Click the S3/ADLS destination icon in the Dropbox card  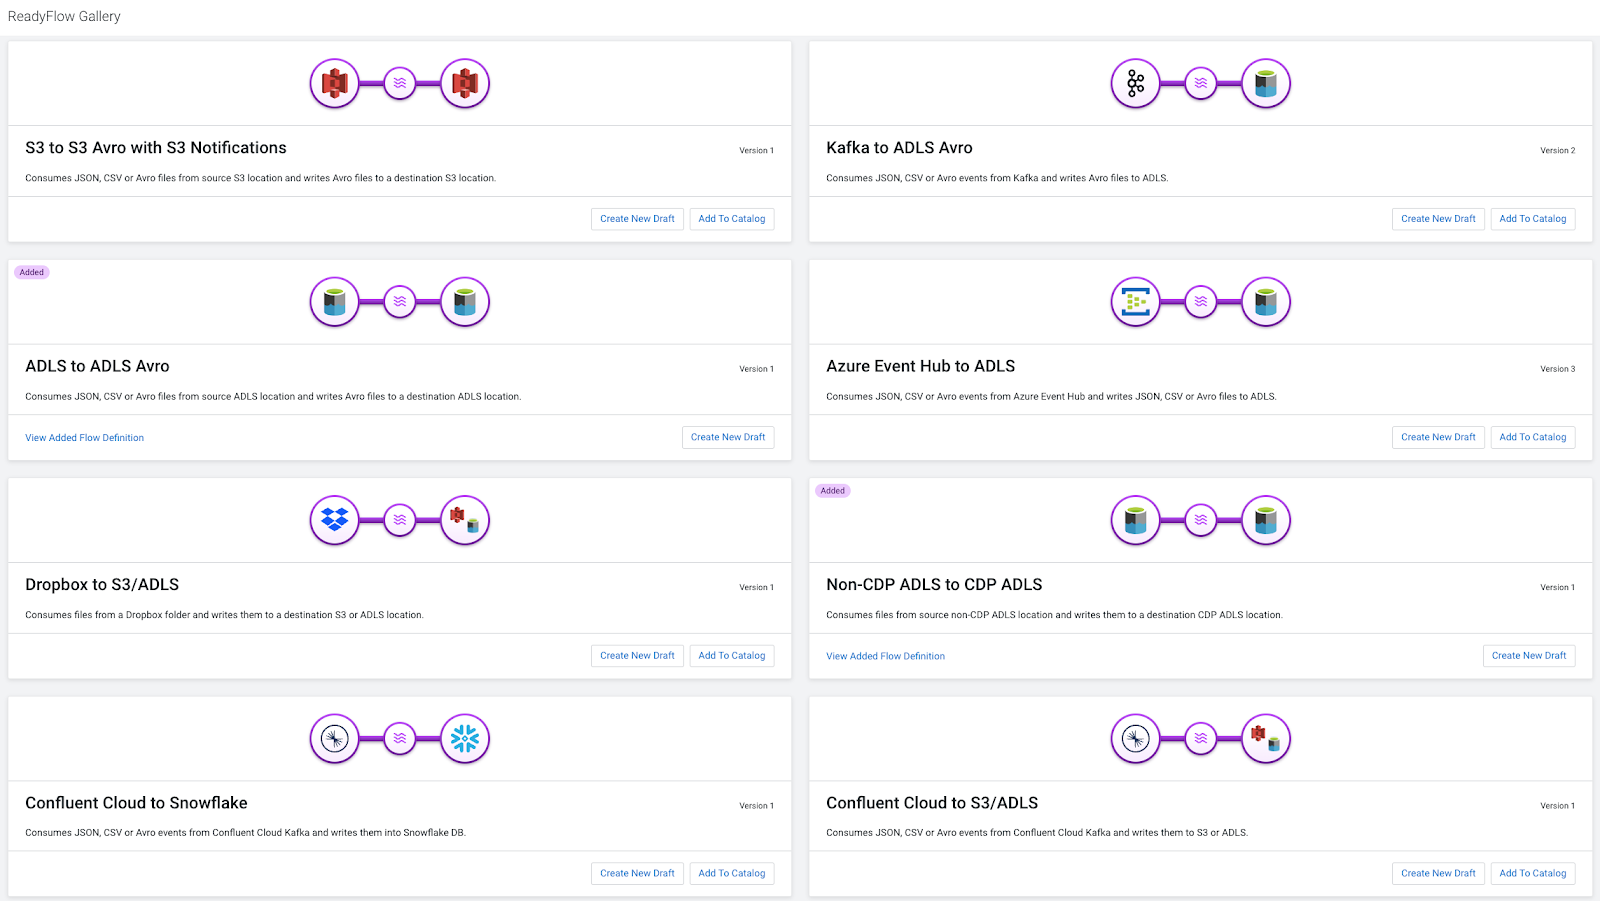[x=465, y=520]
